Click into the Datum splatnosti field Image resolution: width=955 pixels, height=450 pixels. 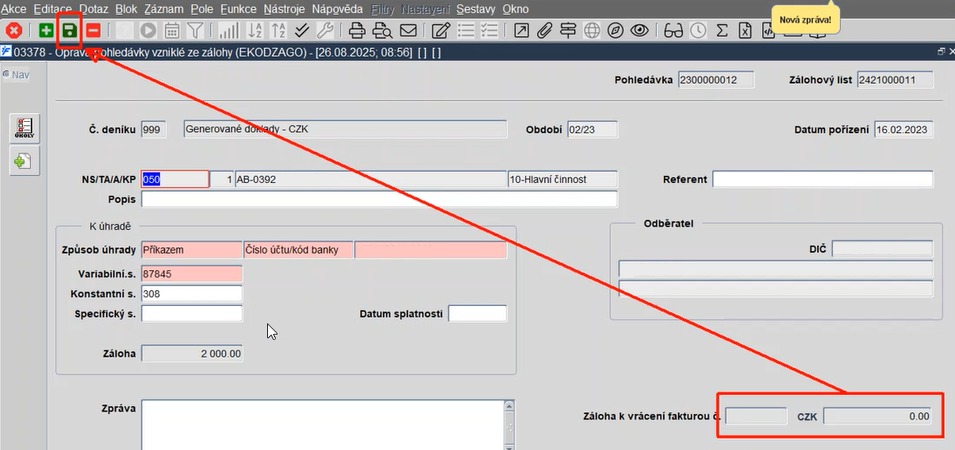click(x=478, y=314)
